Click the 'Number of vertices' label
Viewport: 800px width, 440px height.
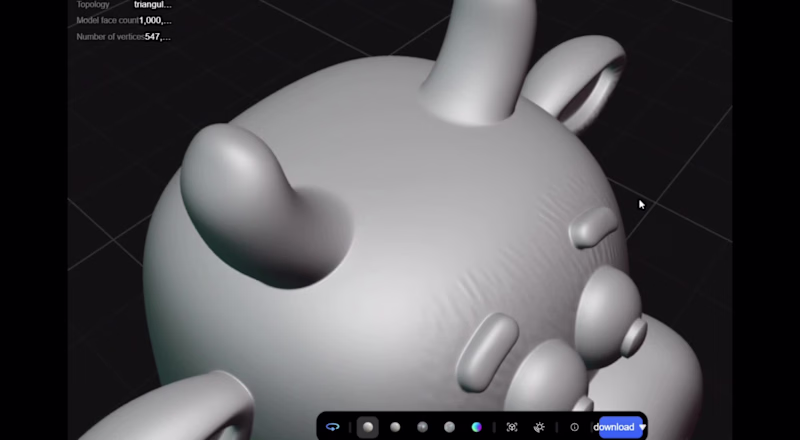110,37
